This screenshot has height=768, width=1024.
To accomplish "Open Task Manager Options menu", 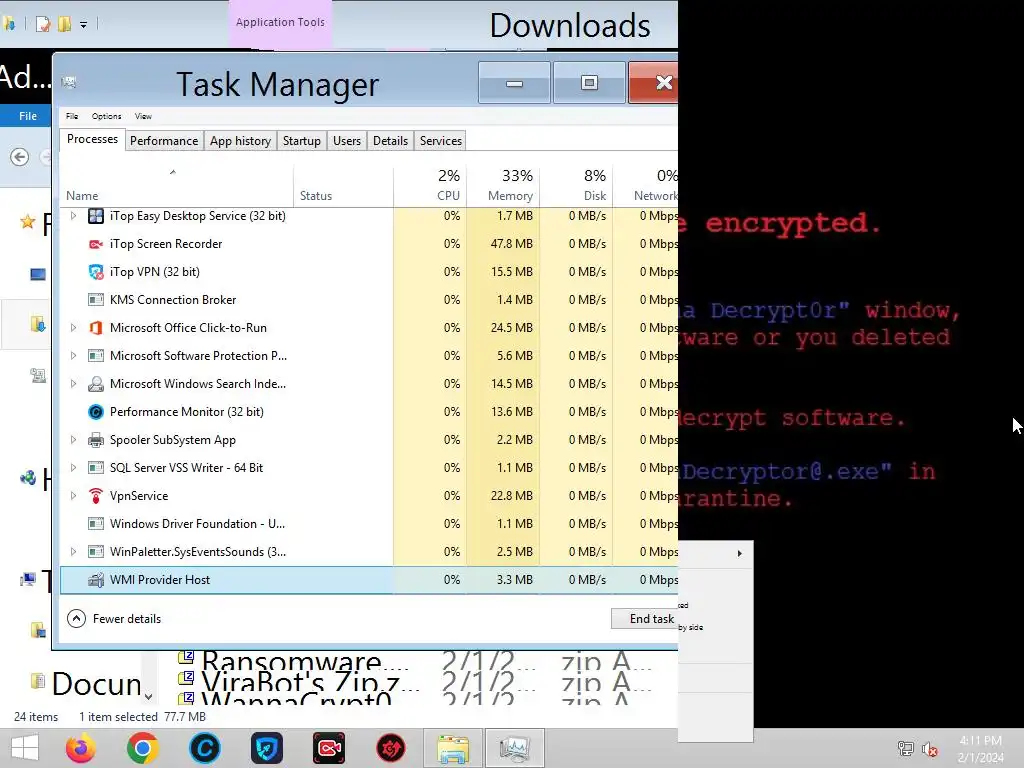I will pyautogui.click(x=106, y=116).
